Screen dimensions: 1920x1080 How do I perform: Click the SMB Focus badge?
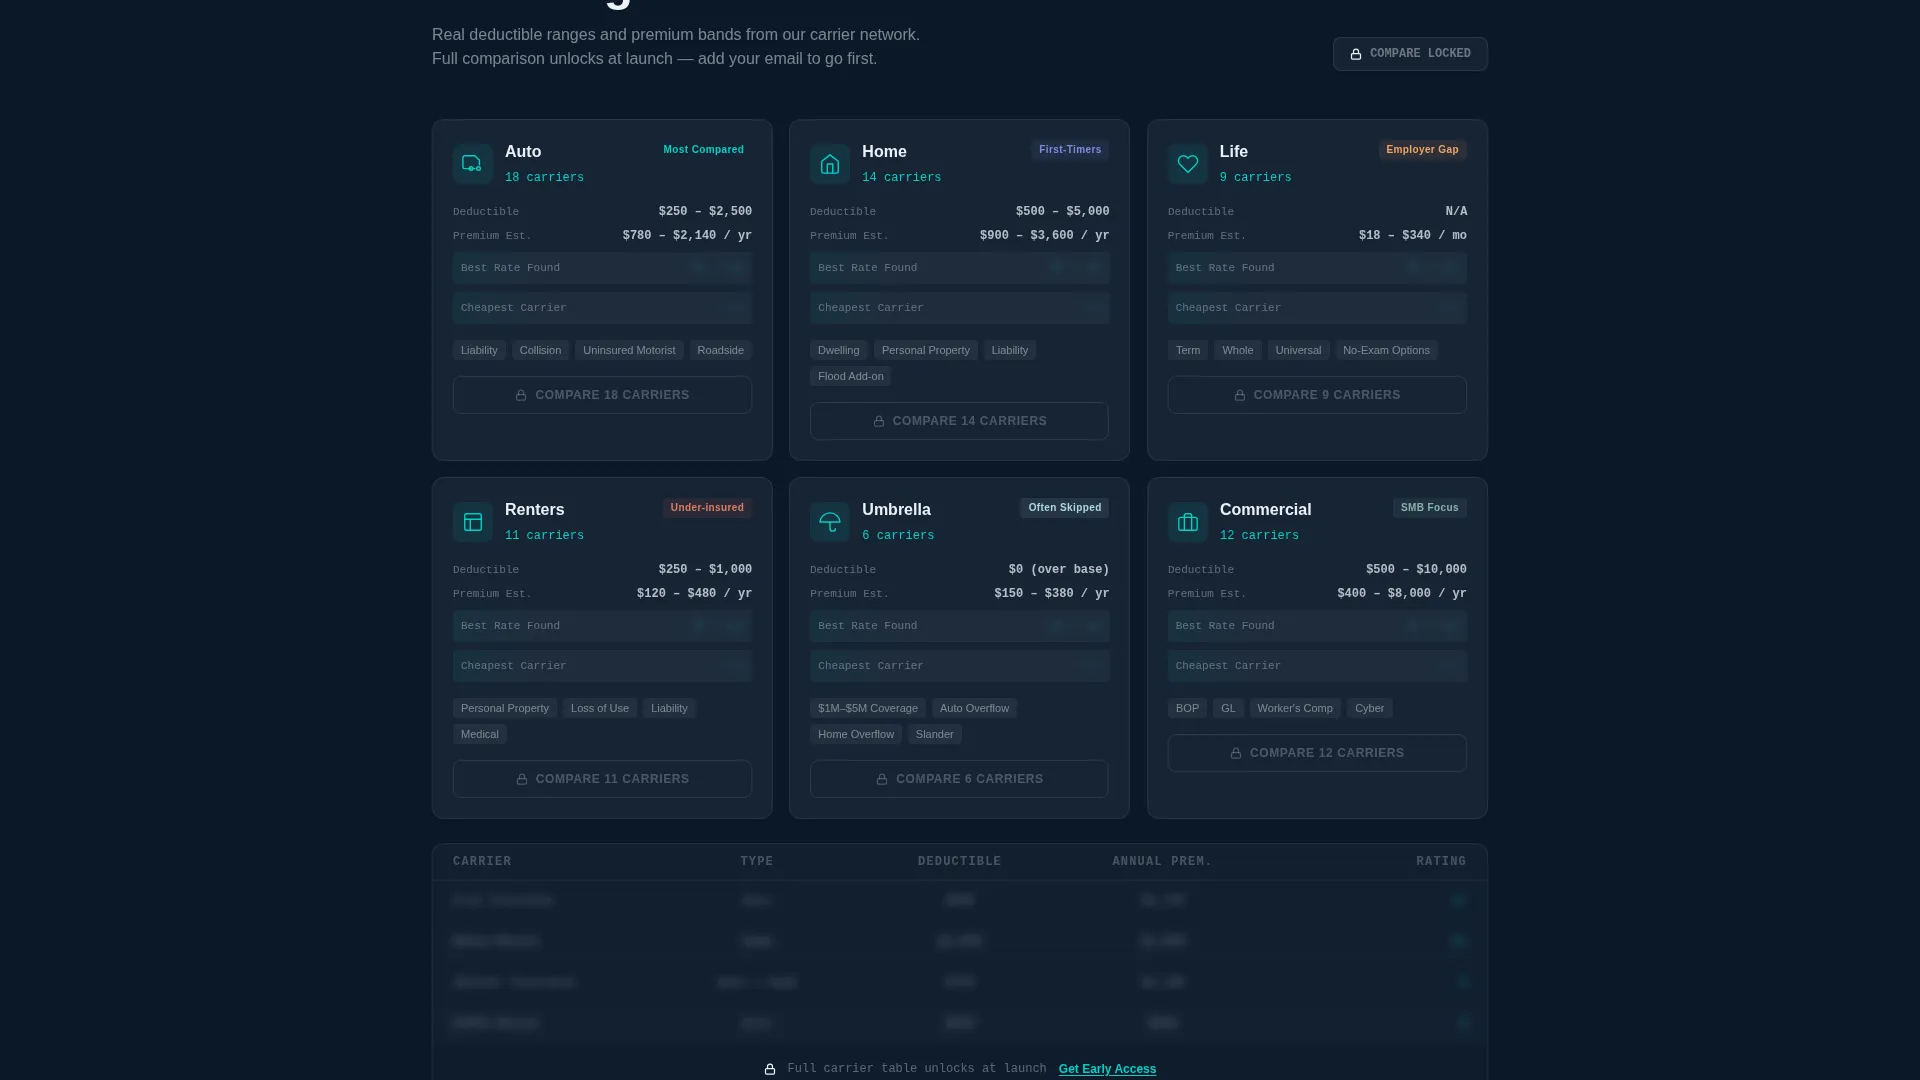point(1429,508)
